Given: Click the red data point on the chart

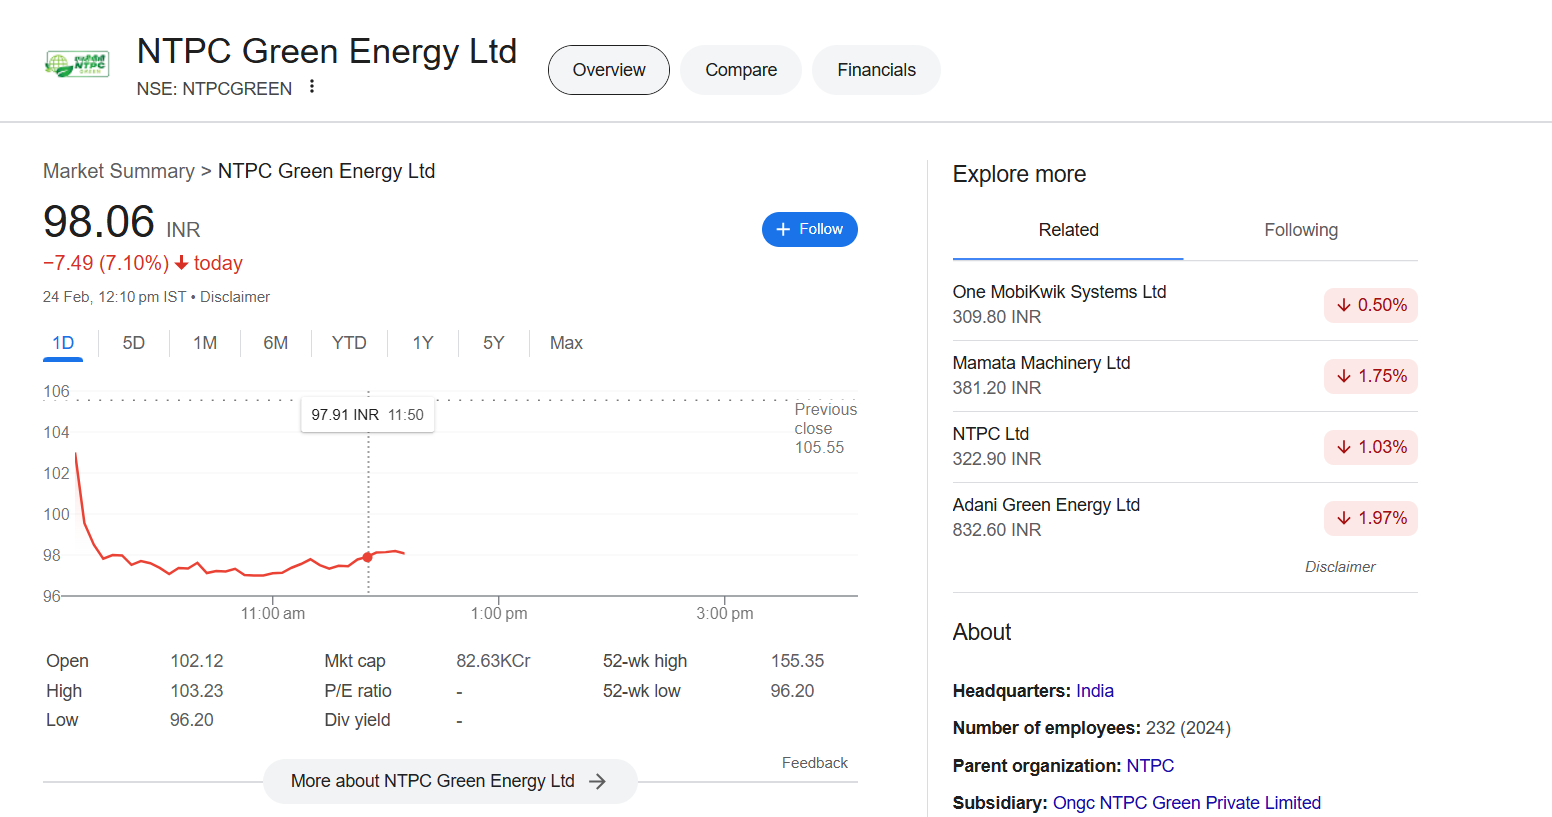Looking at the screenshot, I should [368, 557].
